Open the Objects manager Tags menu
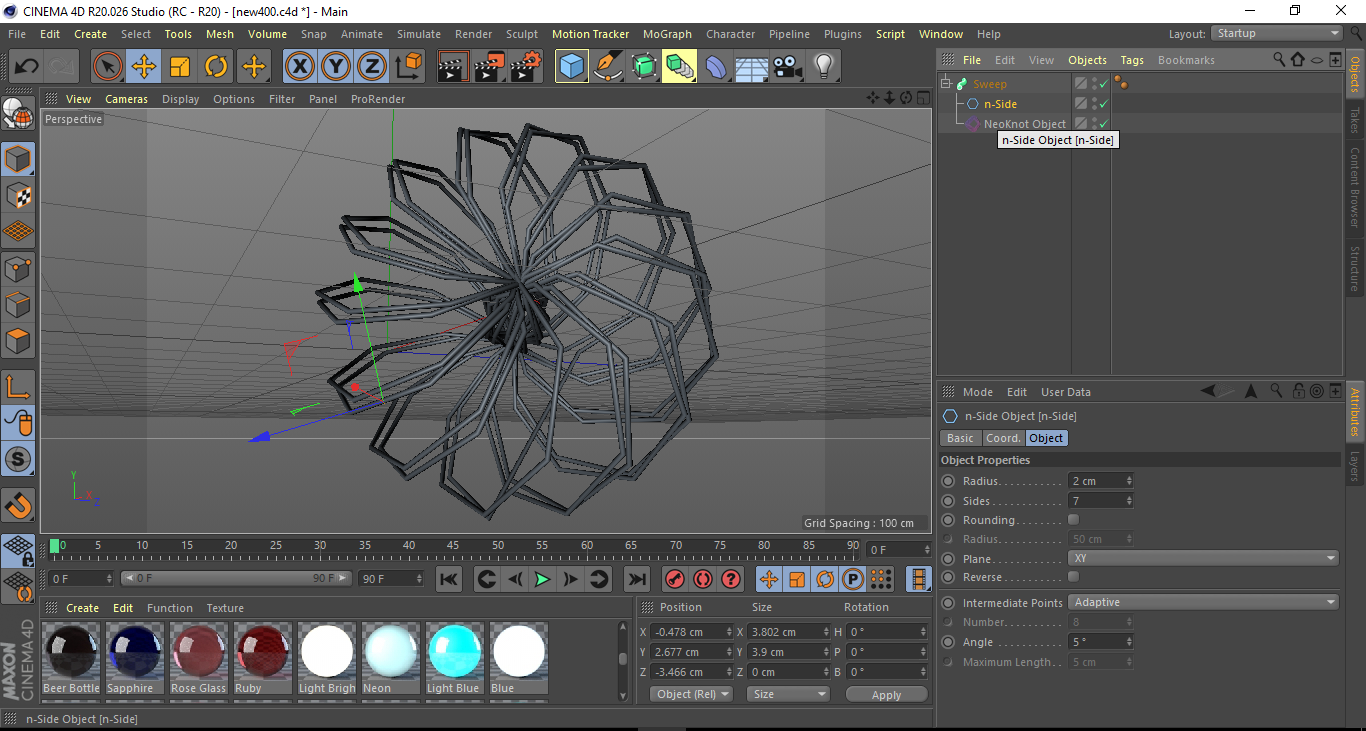 point(1132,60)
